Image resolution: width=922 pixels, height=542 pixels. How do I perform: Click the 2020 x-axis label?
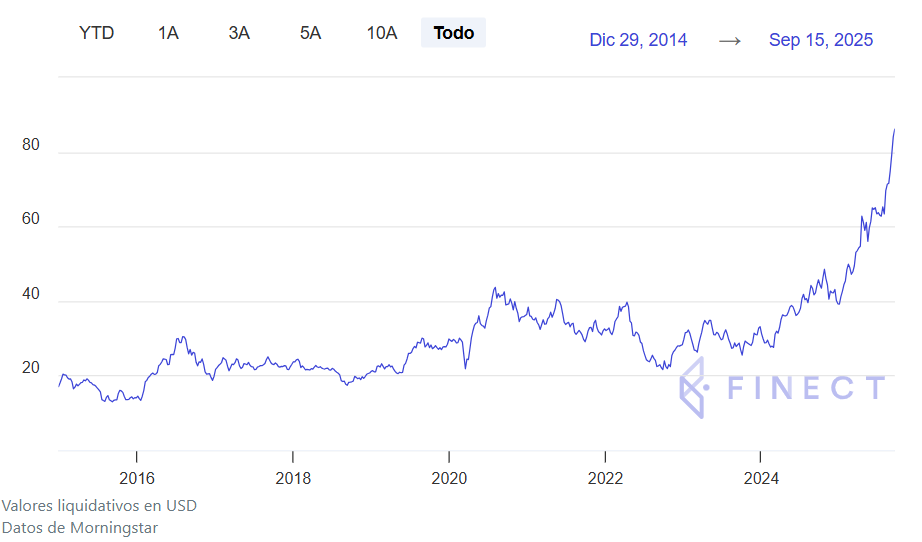click(448, 479)
